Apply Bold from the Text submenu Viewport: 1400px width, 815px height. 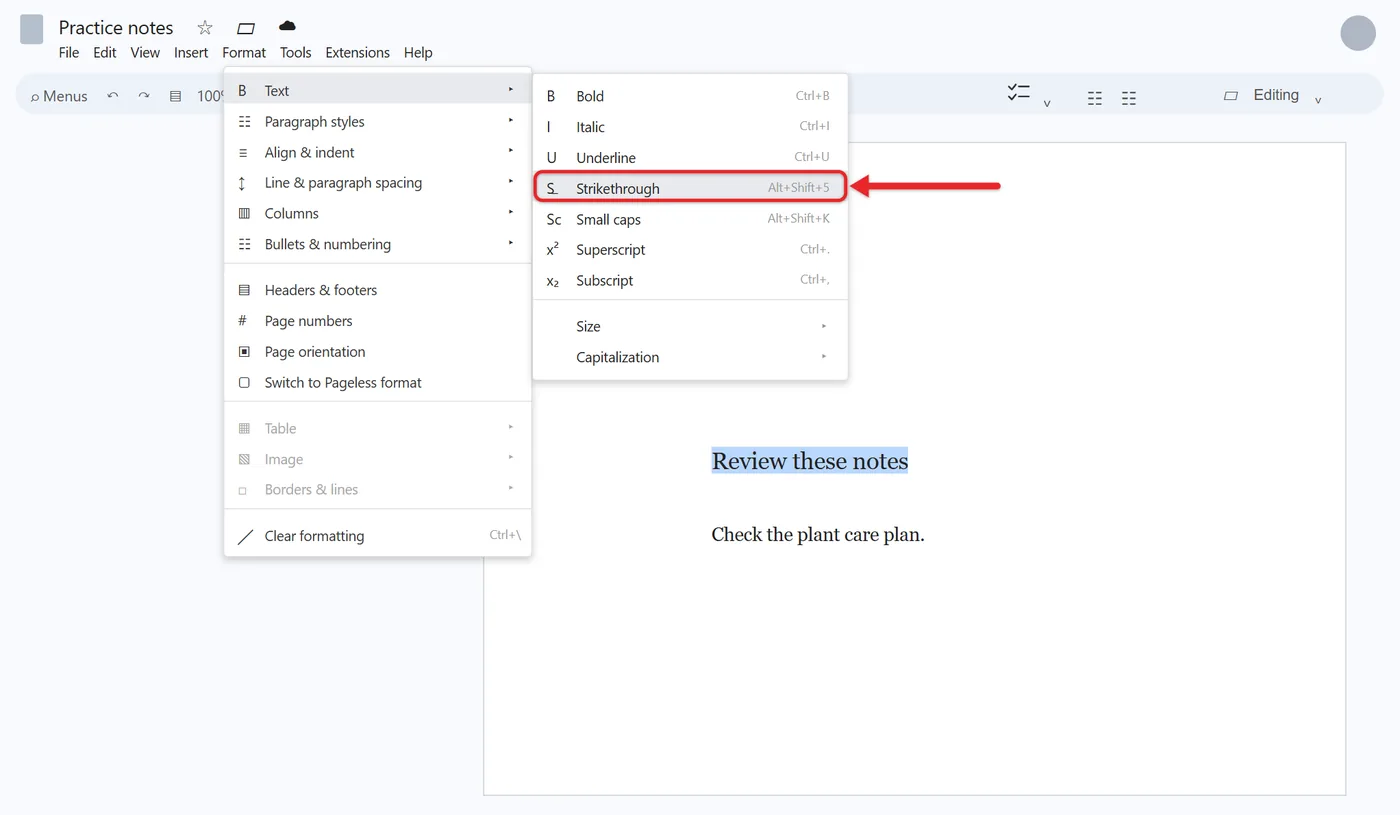click(x=690, y=96)
